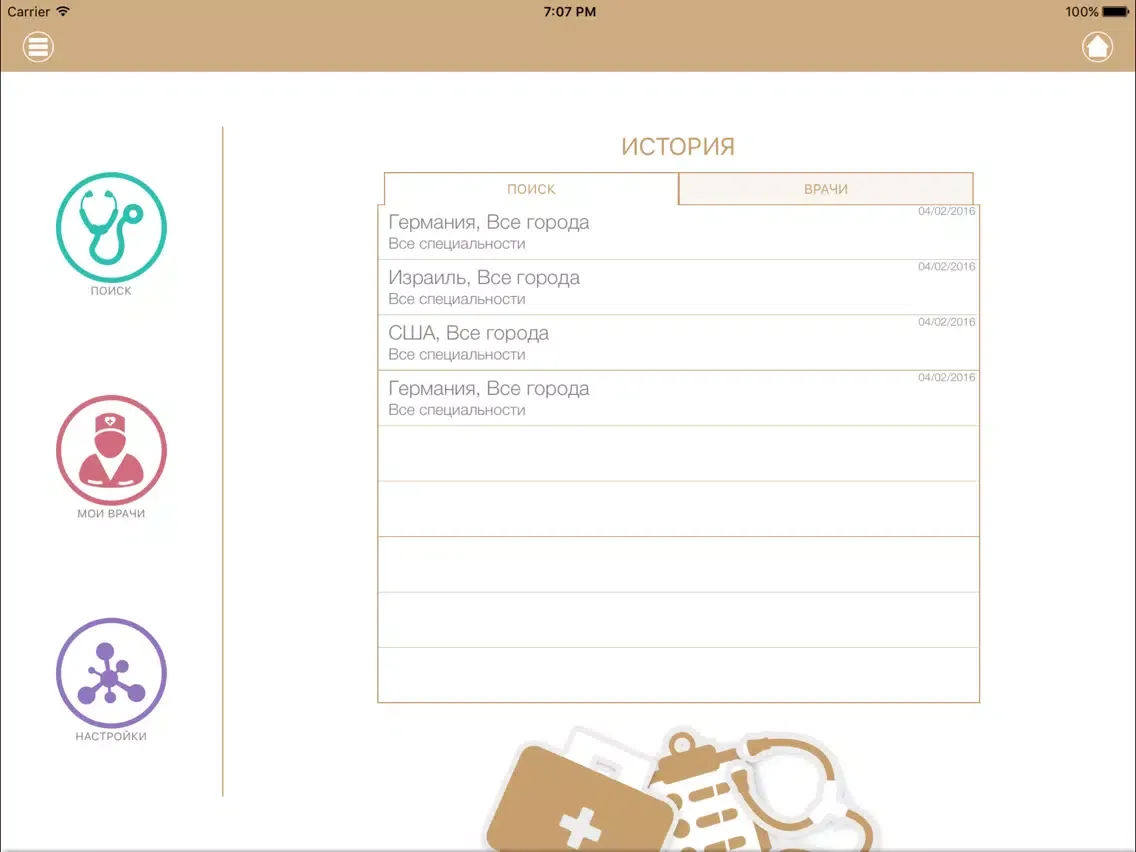The width and height of the screenshot is (1136, 852).
Task: Open the hamburger menu icon
Action: 38,47
